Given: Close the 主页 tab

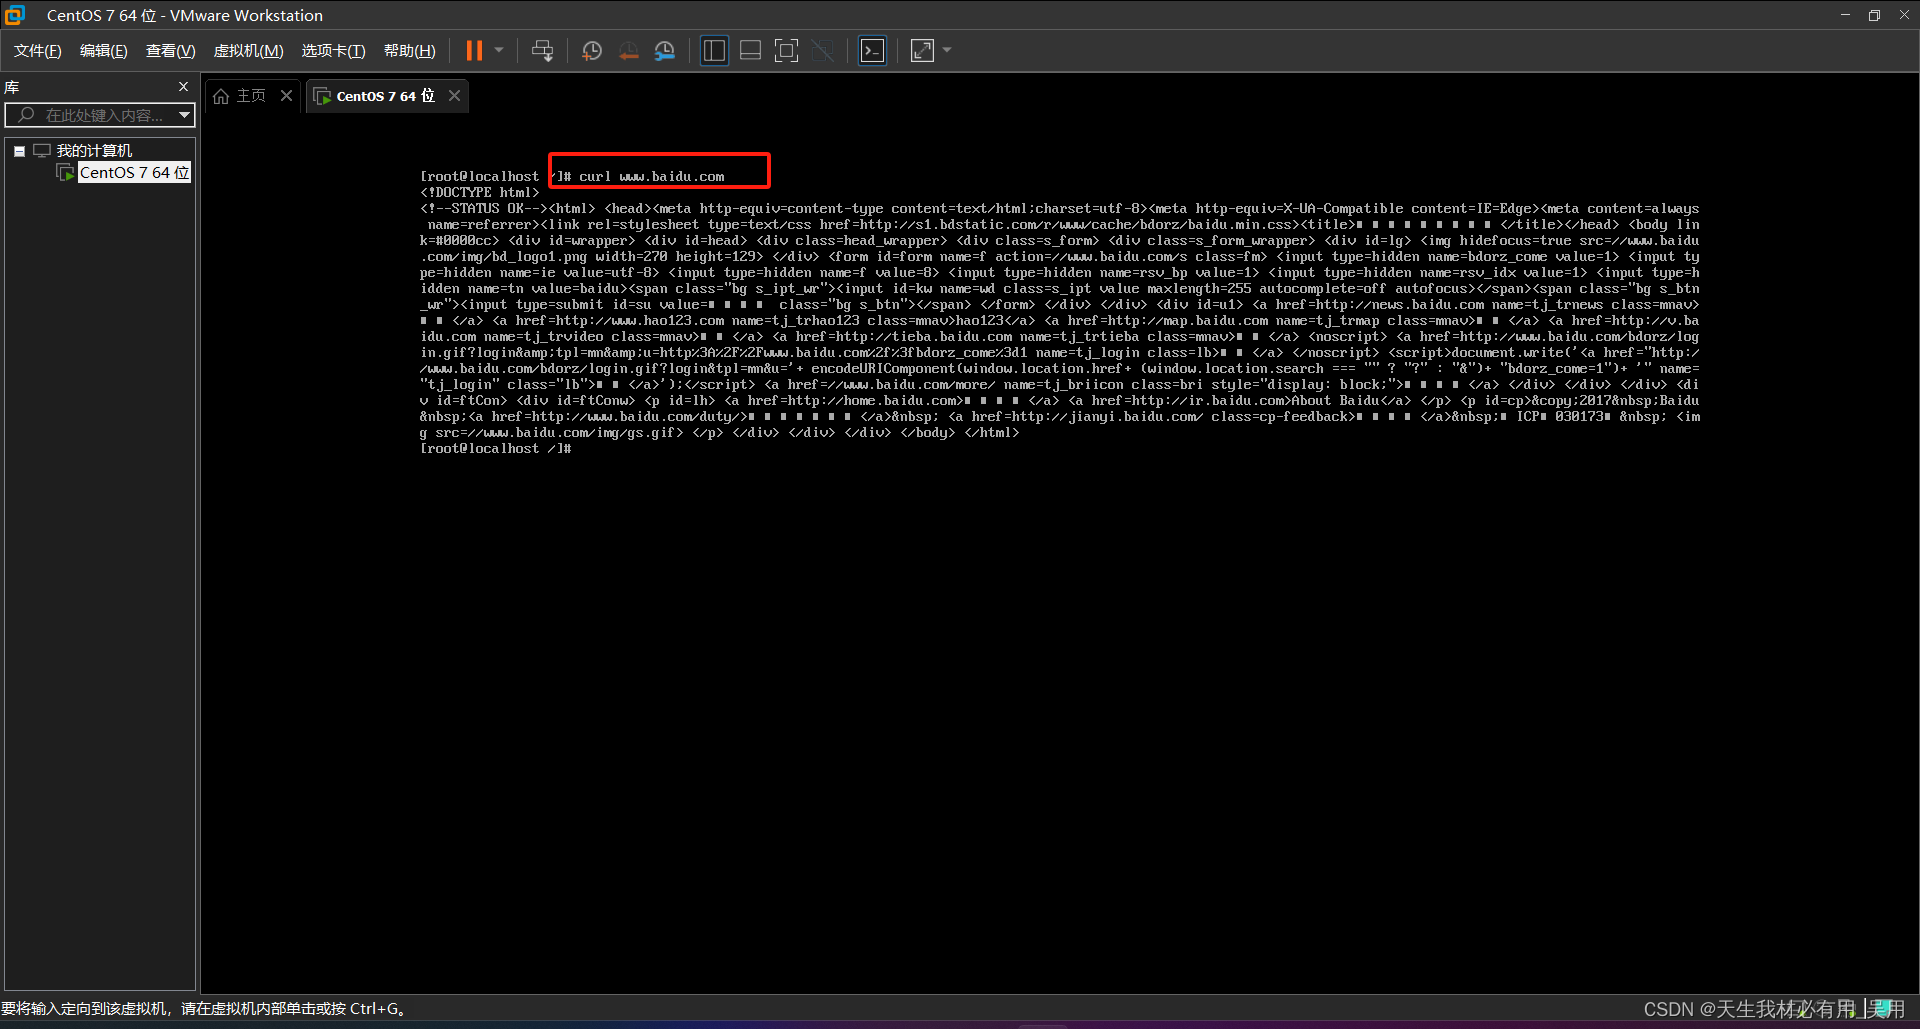Looking at the screenshot, I should point(286,95).
